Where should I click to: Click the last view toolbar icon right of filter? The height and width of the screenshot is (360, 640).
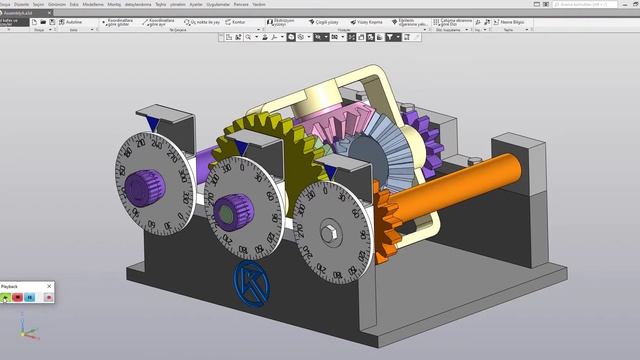(407, 37)
